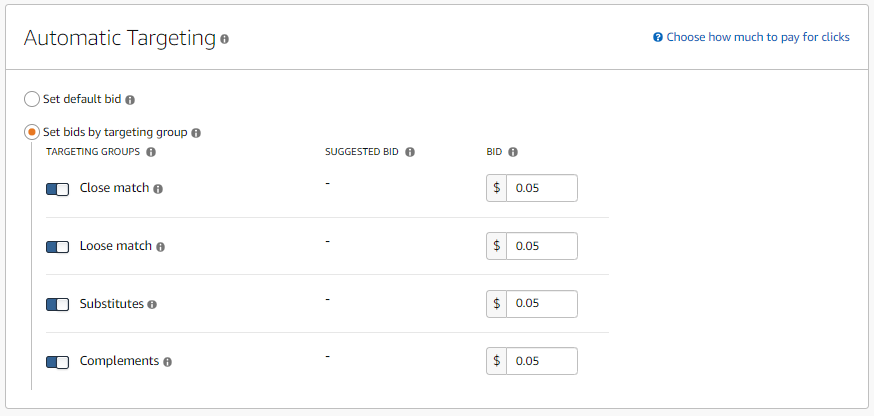The image size is (874, 416).
Task: Click info icon beside Close match
Action: [158, 189]
